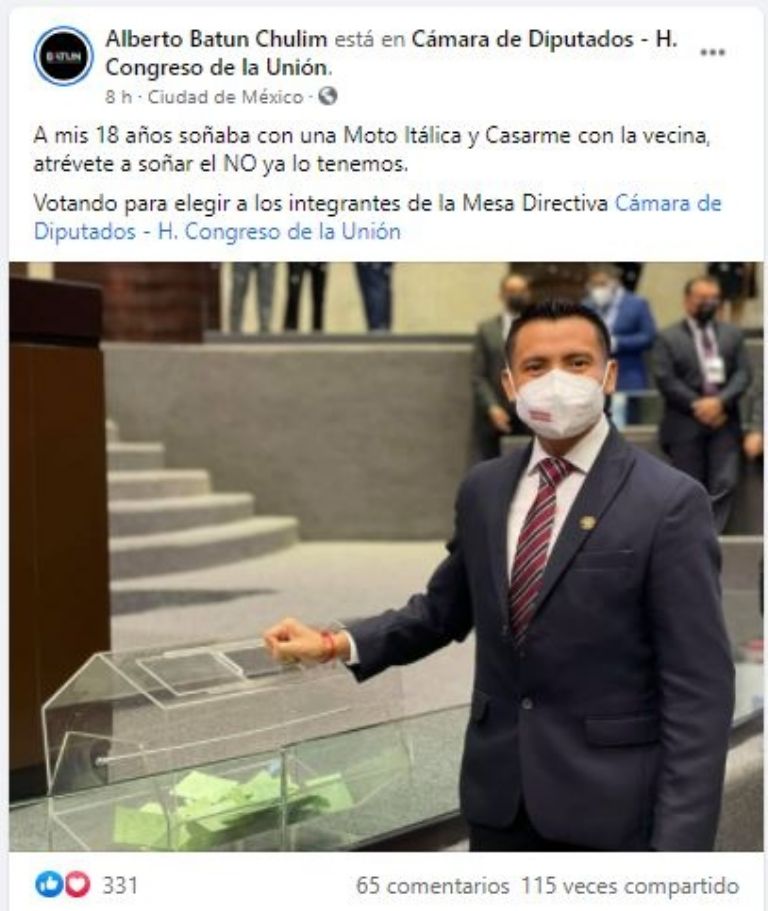Open the post photo of man voting
Viewport: 768px width, 911px height.
(x=386, y=556)
